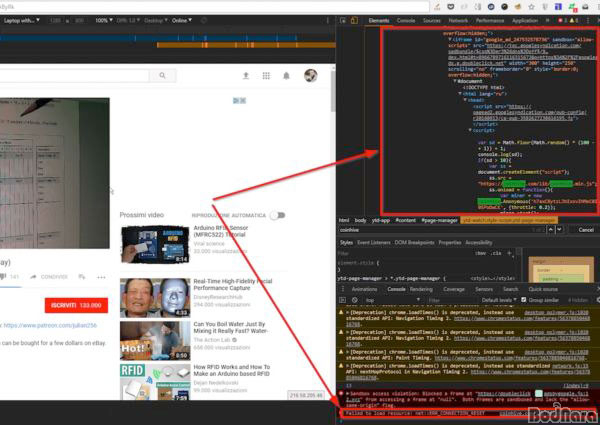Open the Default levels dropdown
The height and width of the screenshot is (425, 600).
[x=499, y=300]
